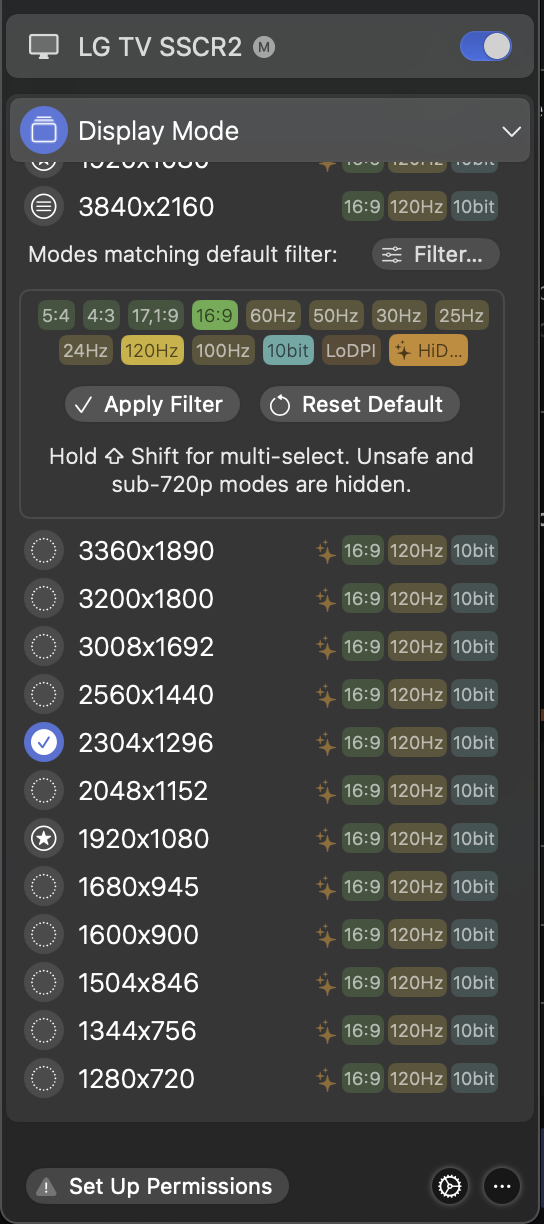Image resolution: width=544 pixels, height=1224 pixels.
Task: Click the Apply Filter button
Action: click(152, 405)
